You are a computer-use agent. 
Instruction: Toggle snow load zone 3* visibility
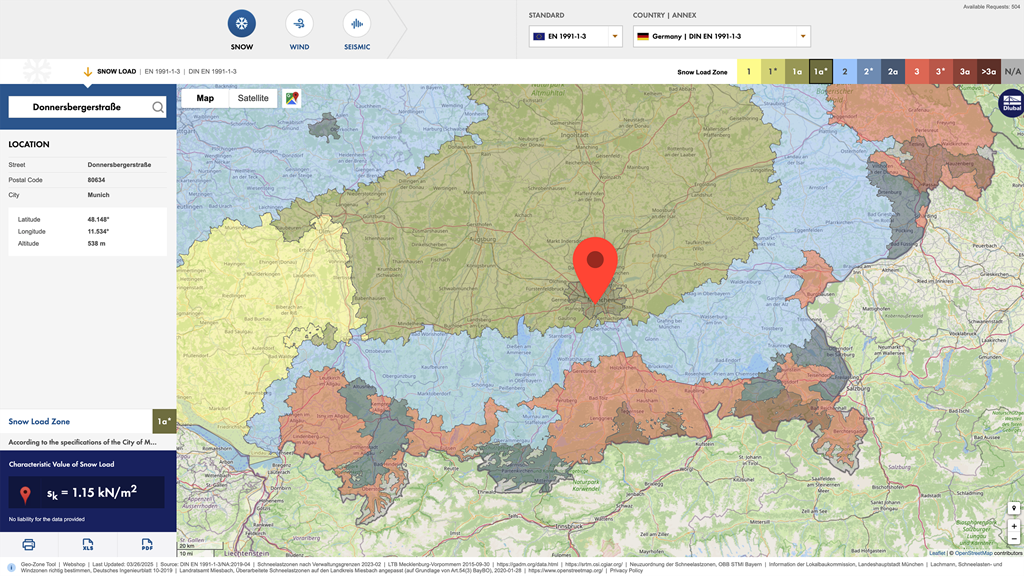pos(940,71)
